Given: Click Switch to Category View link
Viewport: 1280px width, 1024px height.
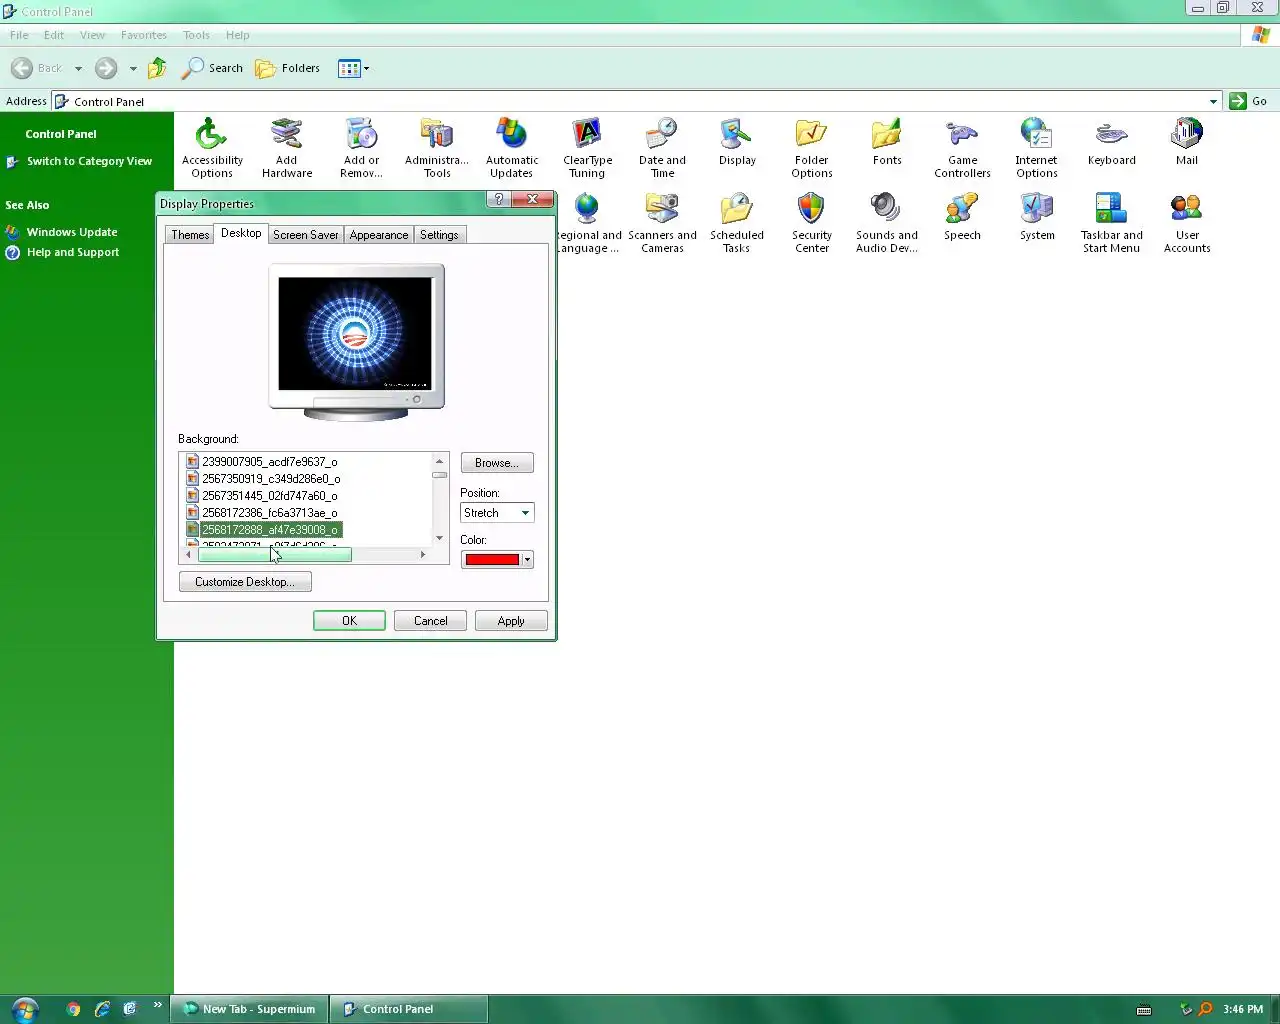Looking at the screenshot, I should [89, 161].
